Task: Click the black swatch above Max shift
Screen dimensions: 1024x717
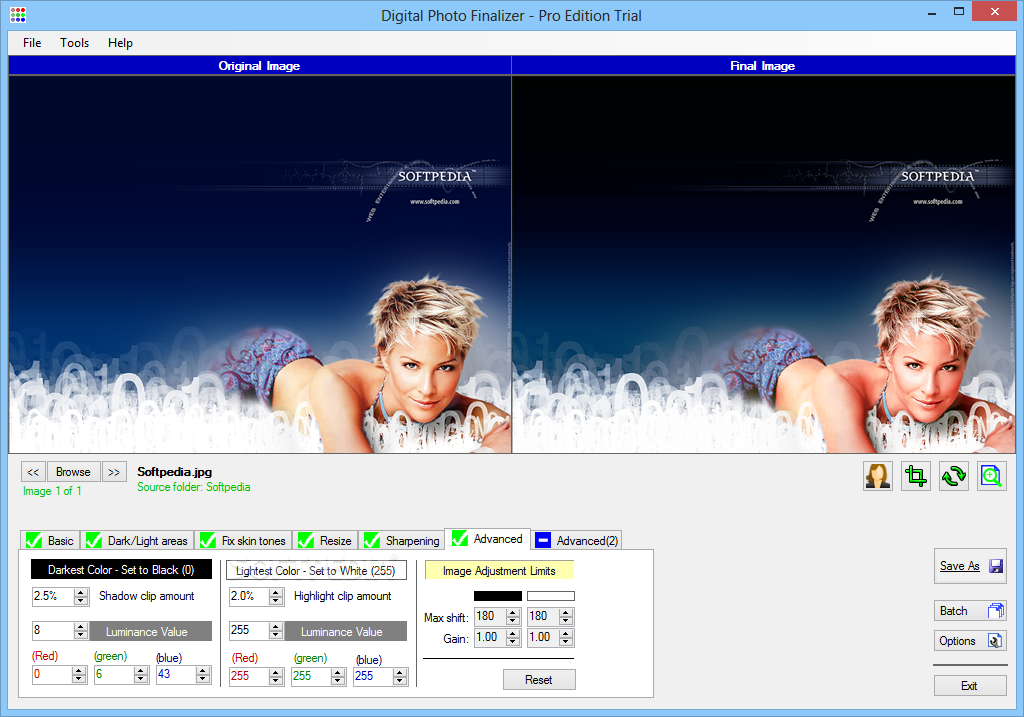Action: click(x=498, y=596)
